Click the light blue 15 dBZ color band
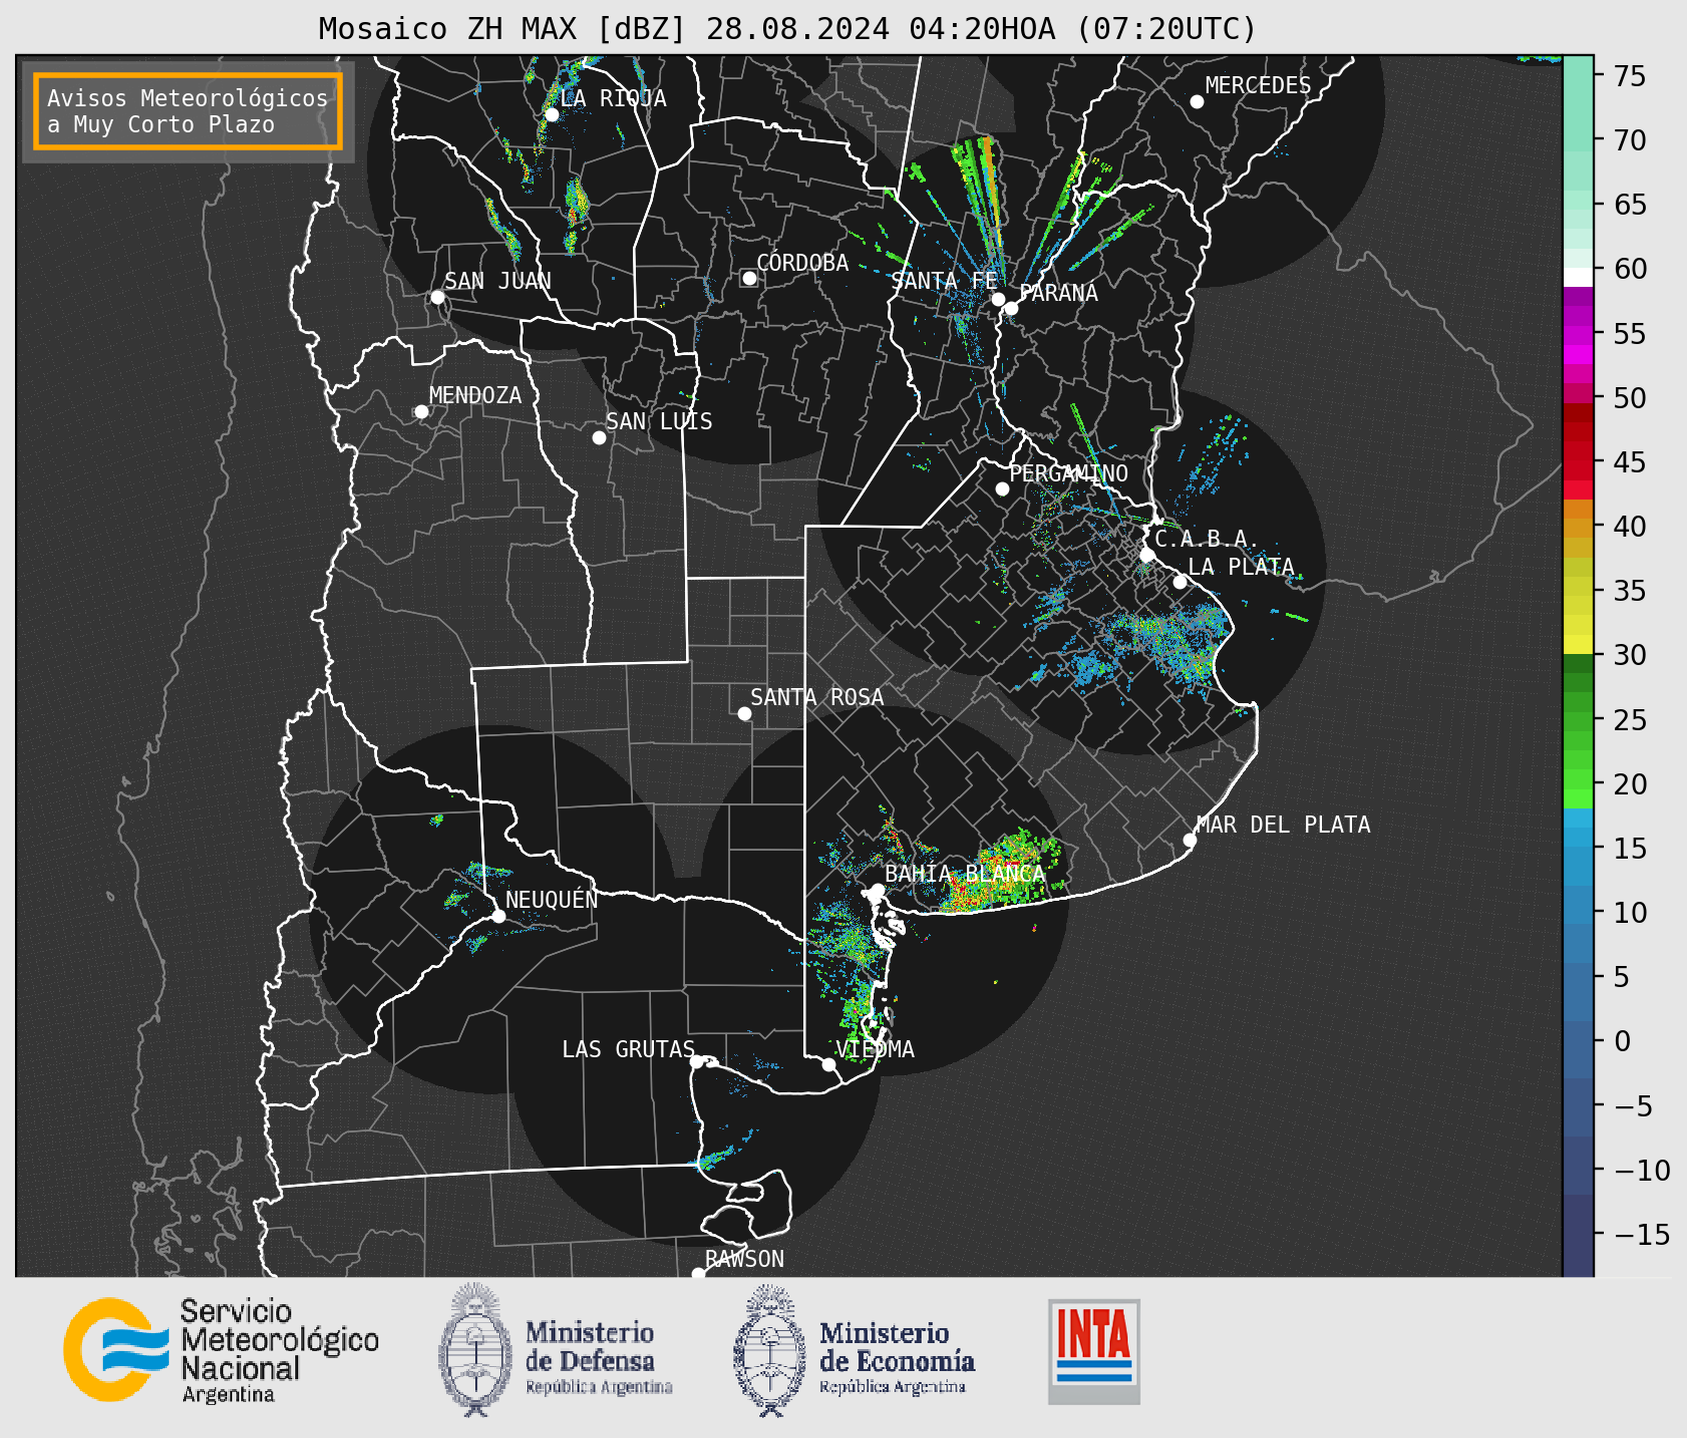1687x1438 pixels. click(1578, 848)
